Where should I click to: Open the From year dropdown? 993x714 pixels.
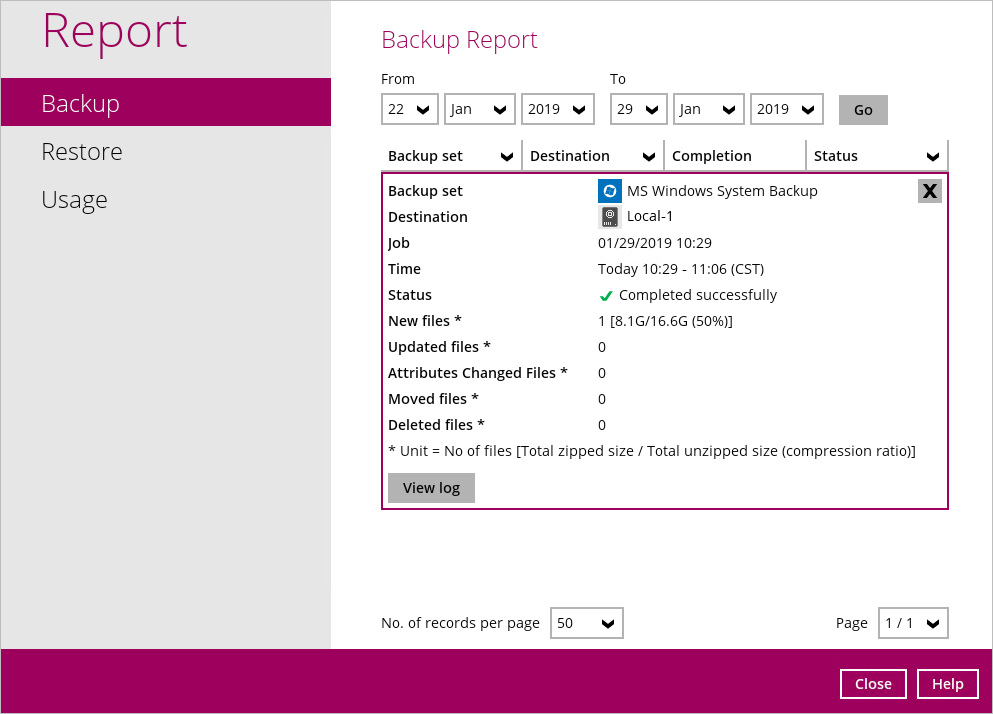click(558, 109)
